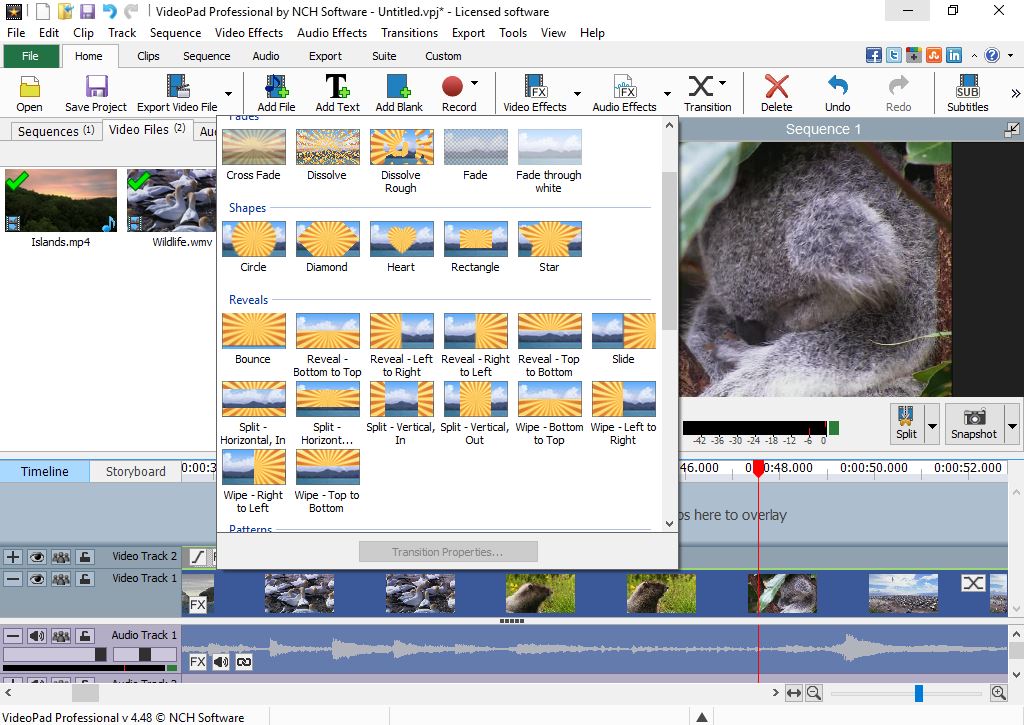This screenshot has height=725, width=1024.
Task: Delete the selected clip with Delete icon
Action: 776,93
